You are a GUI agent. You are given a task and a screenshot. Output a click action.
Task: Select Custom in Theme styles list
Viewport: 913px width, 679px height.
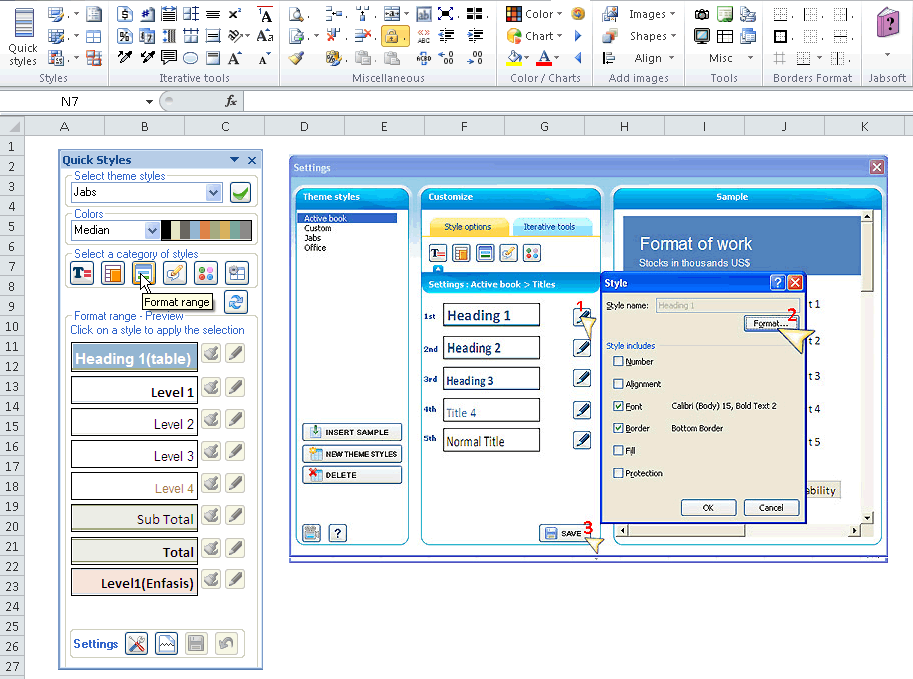click(x=317, y=228)
